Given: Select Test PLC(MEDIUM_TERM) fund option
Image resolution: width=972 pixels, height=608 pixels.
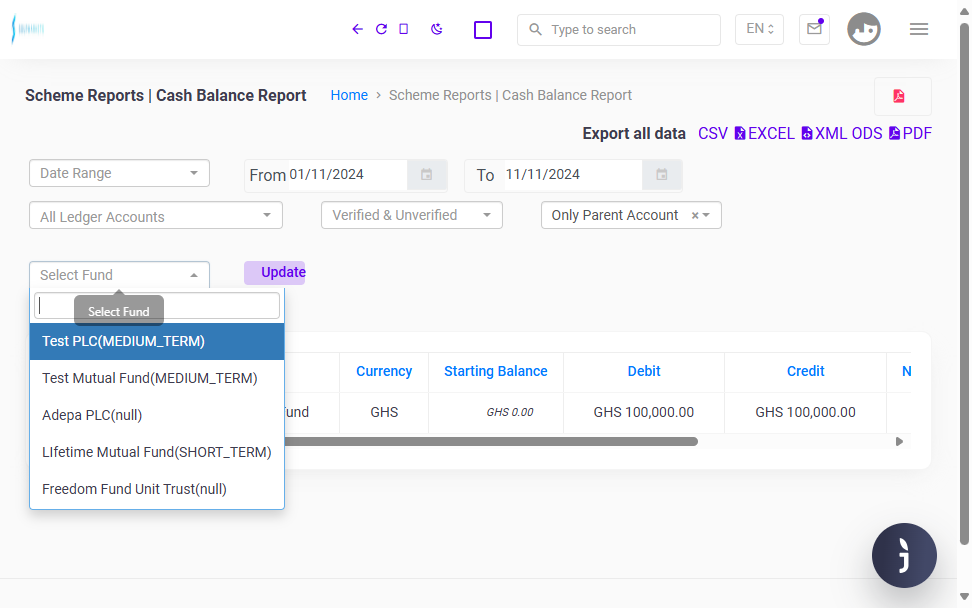Looking at the screenshot, I should [x=157, y=341].
